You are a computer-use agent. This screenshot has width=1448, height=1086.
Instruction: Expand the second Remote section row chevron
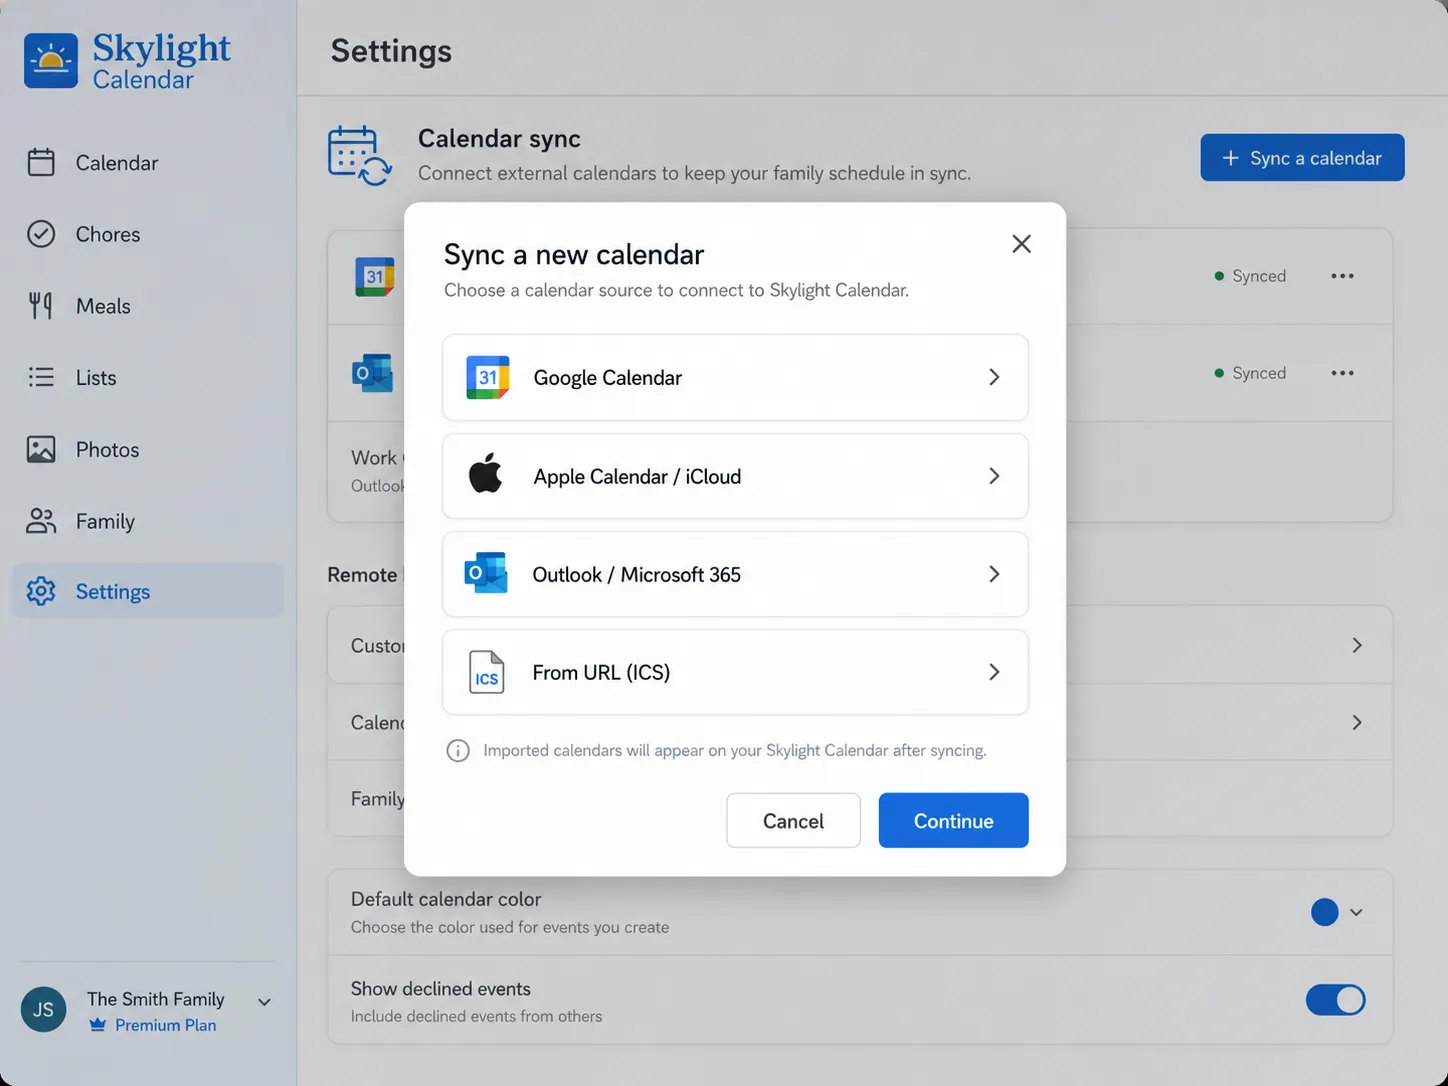click(x=1357, y=722)
